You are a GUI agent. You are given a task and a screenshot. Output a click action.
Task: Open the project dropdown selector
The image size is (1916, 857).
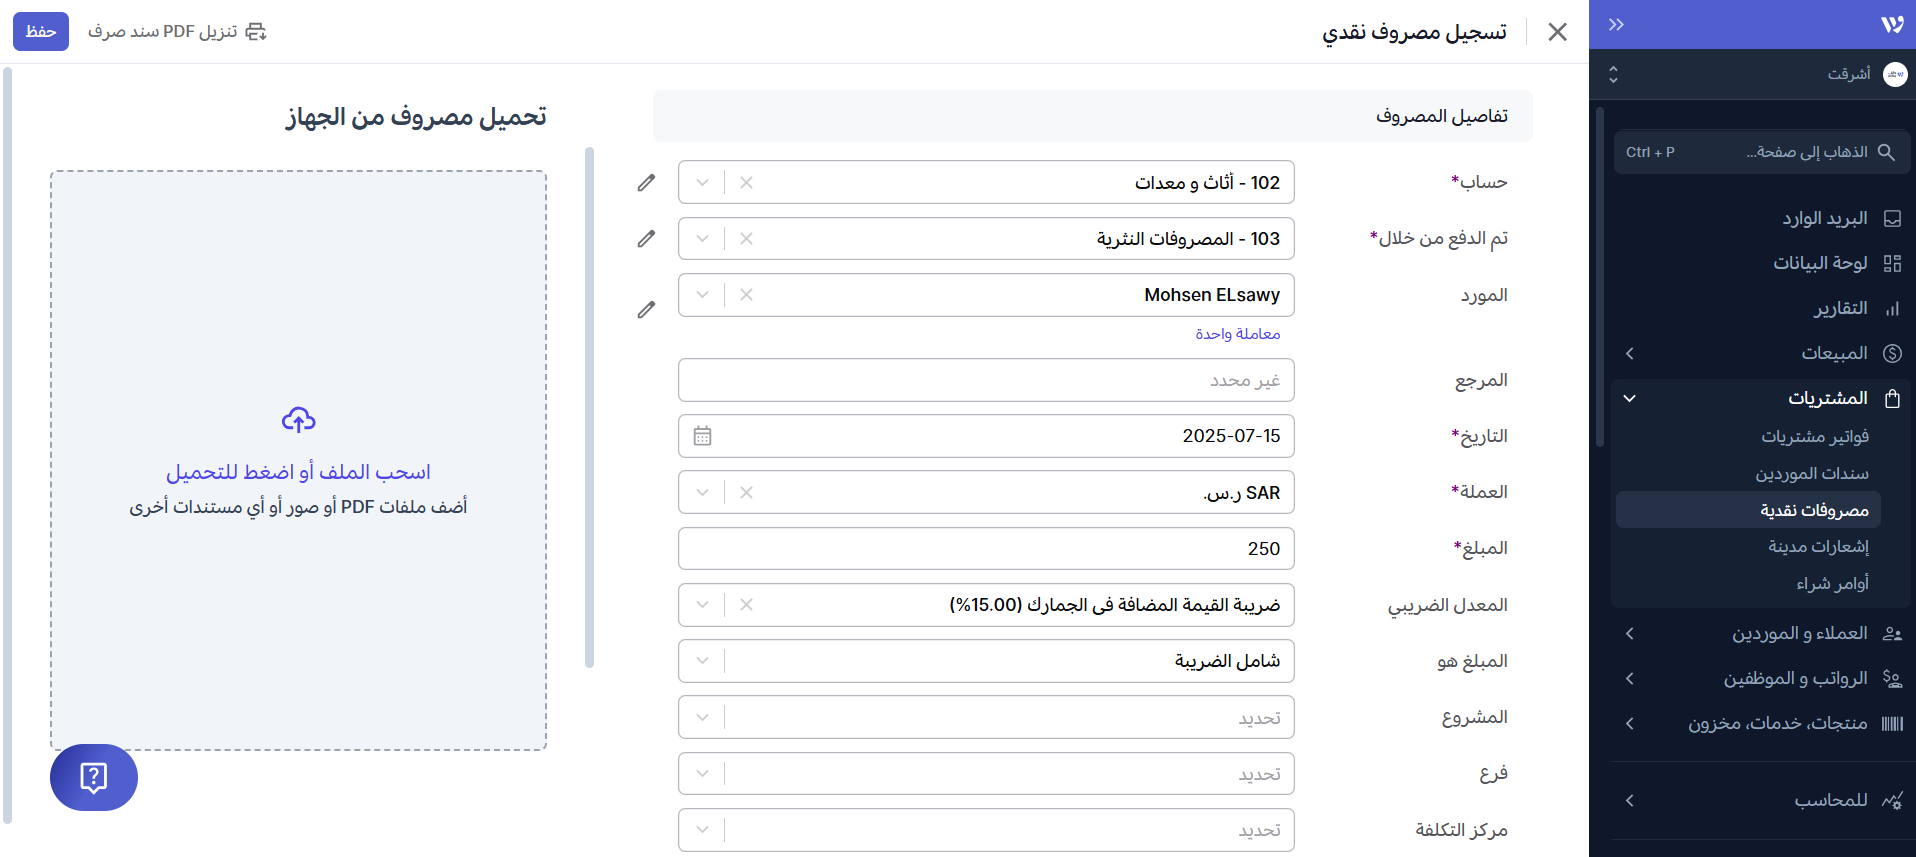[702, 718]
